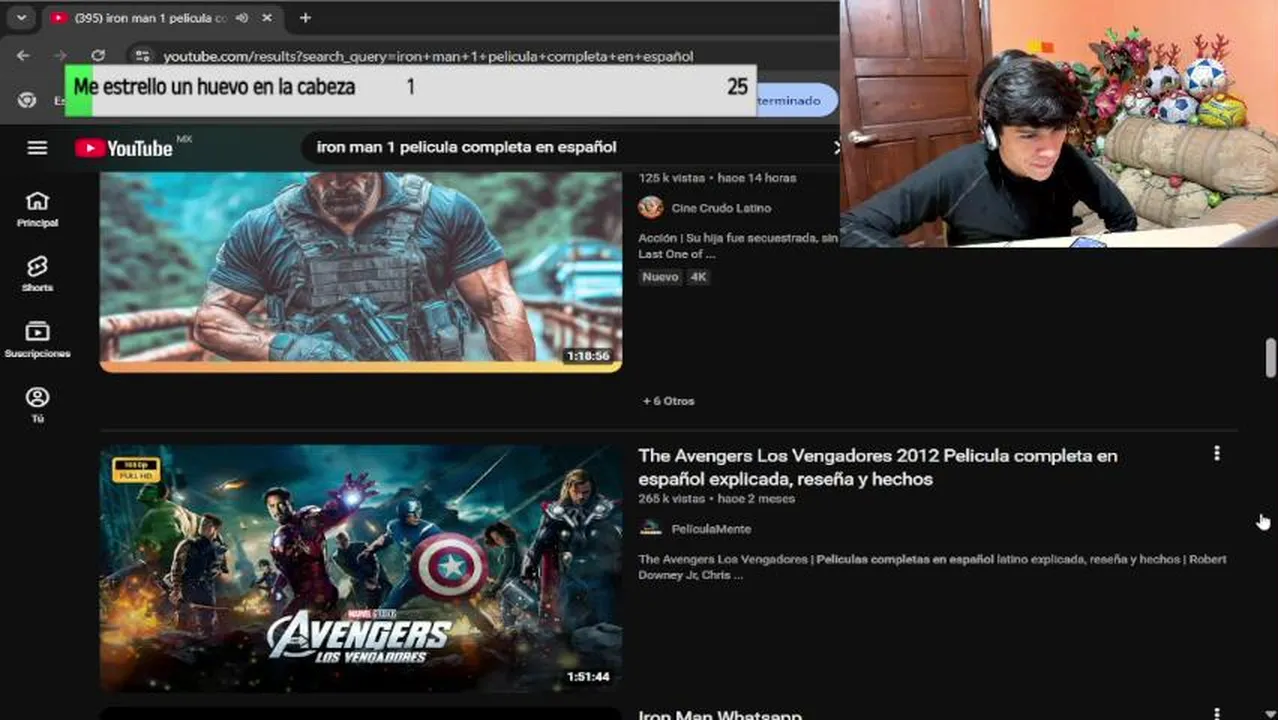The image size is (1278, 720).
Task: Open the Cine Crudo Latino channel link
Action: [x=721, y=208]
